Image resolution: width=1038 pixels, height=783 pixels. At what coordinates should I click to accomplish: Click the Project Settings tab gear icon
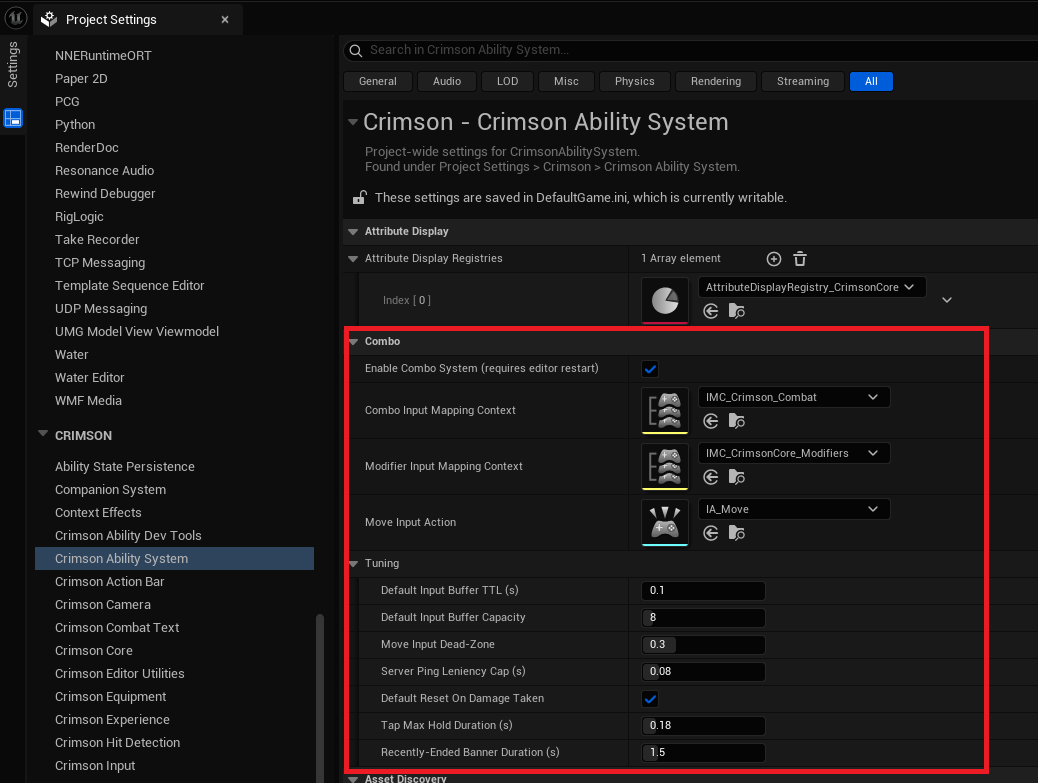[x=49, y=19]
